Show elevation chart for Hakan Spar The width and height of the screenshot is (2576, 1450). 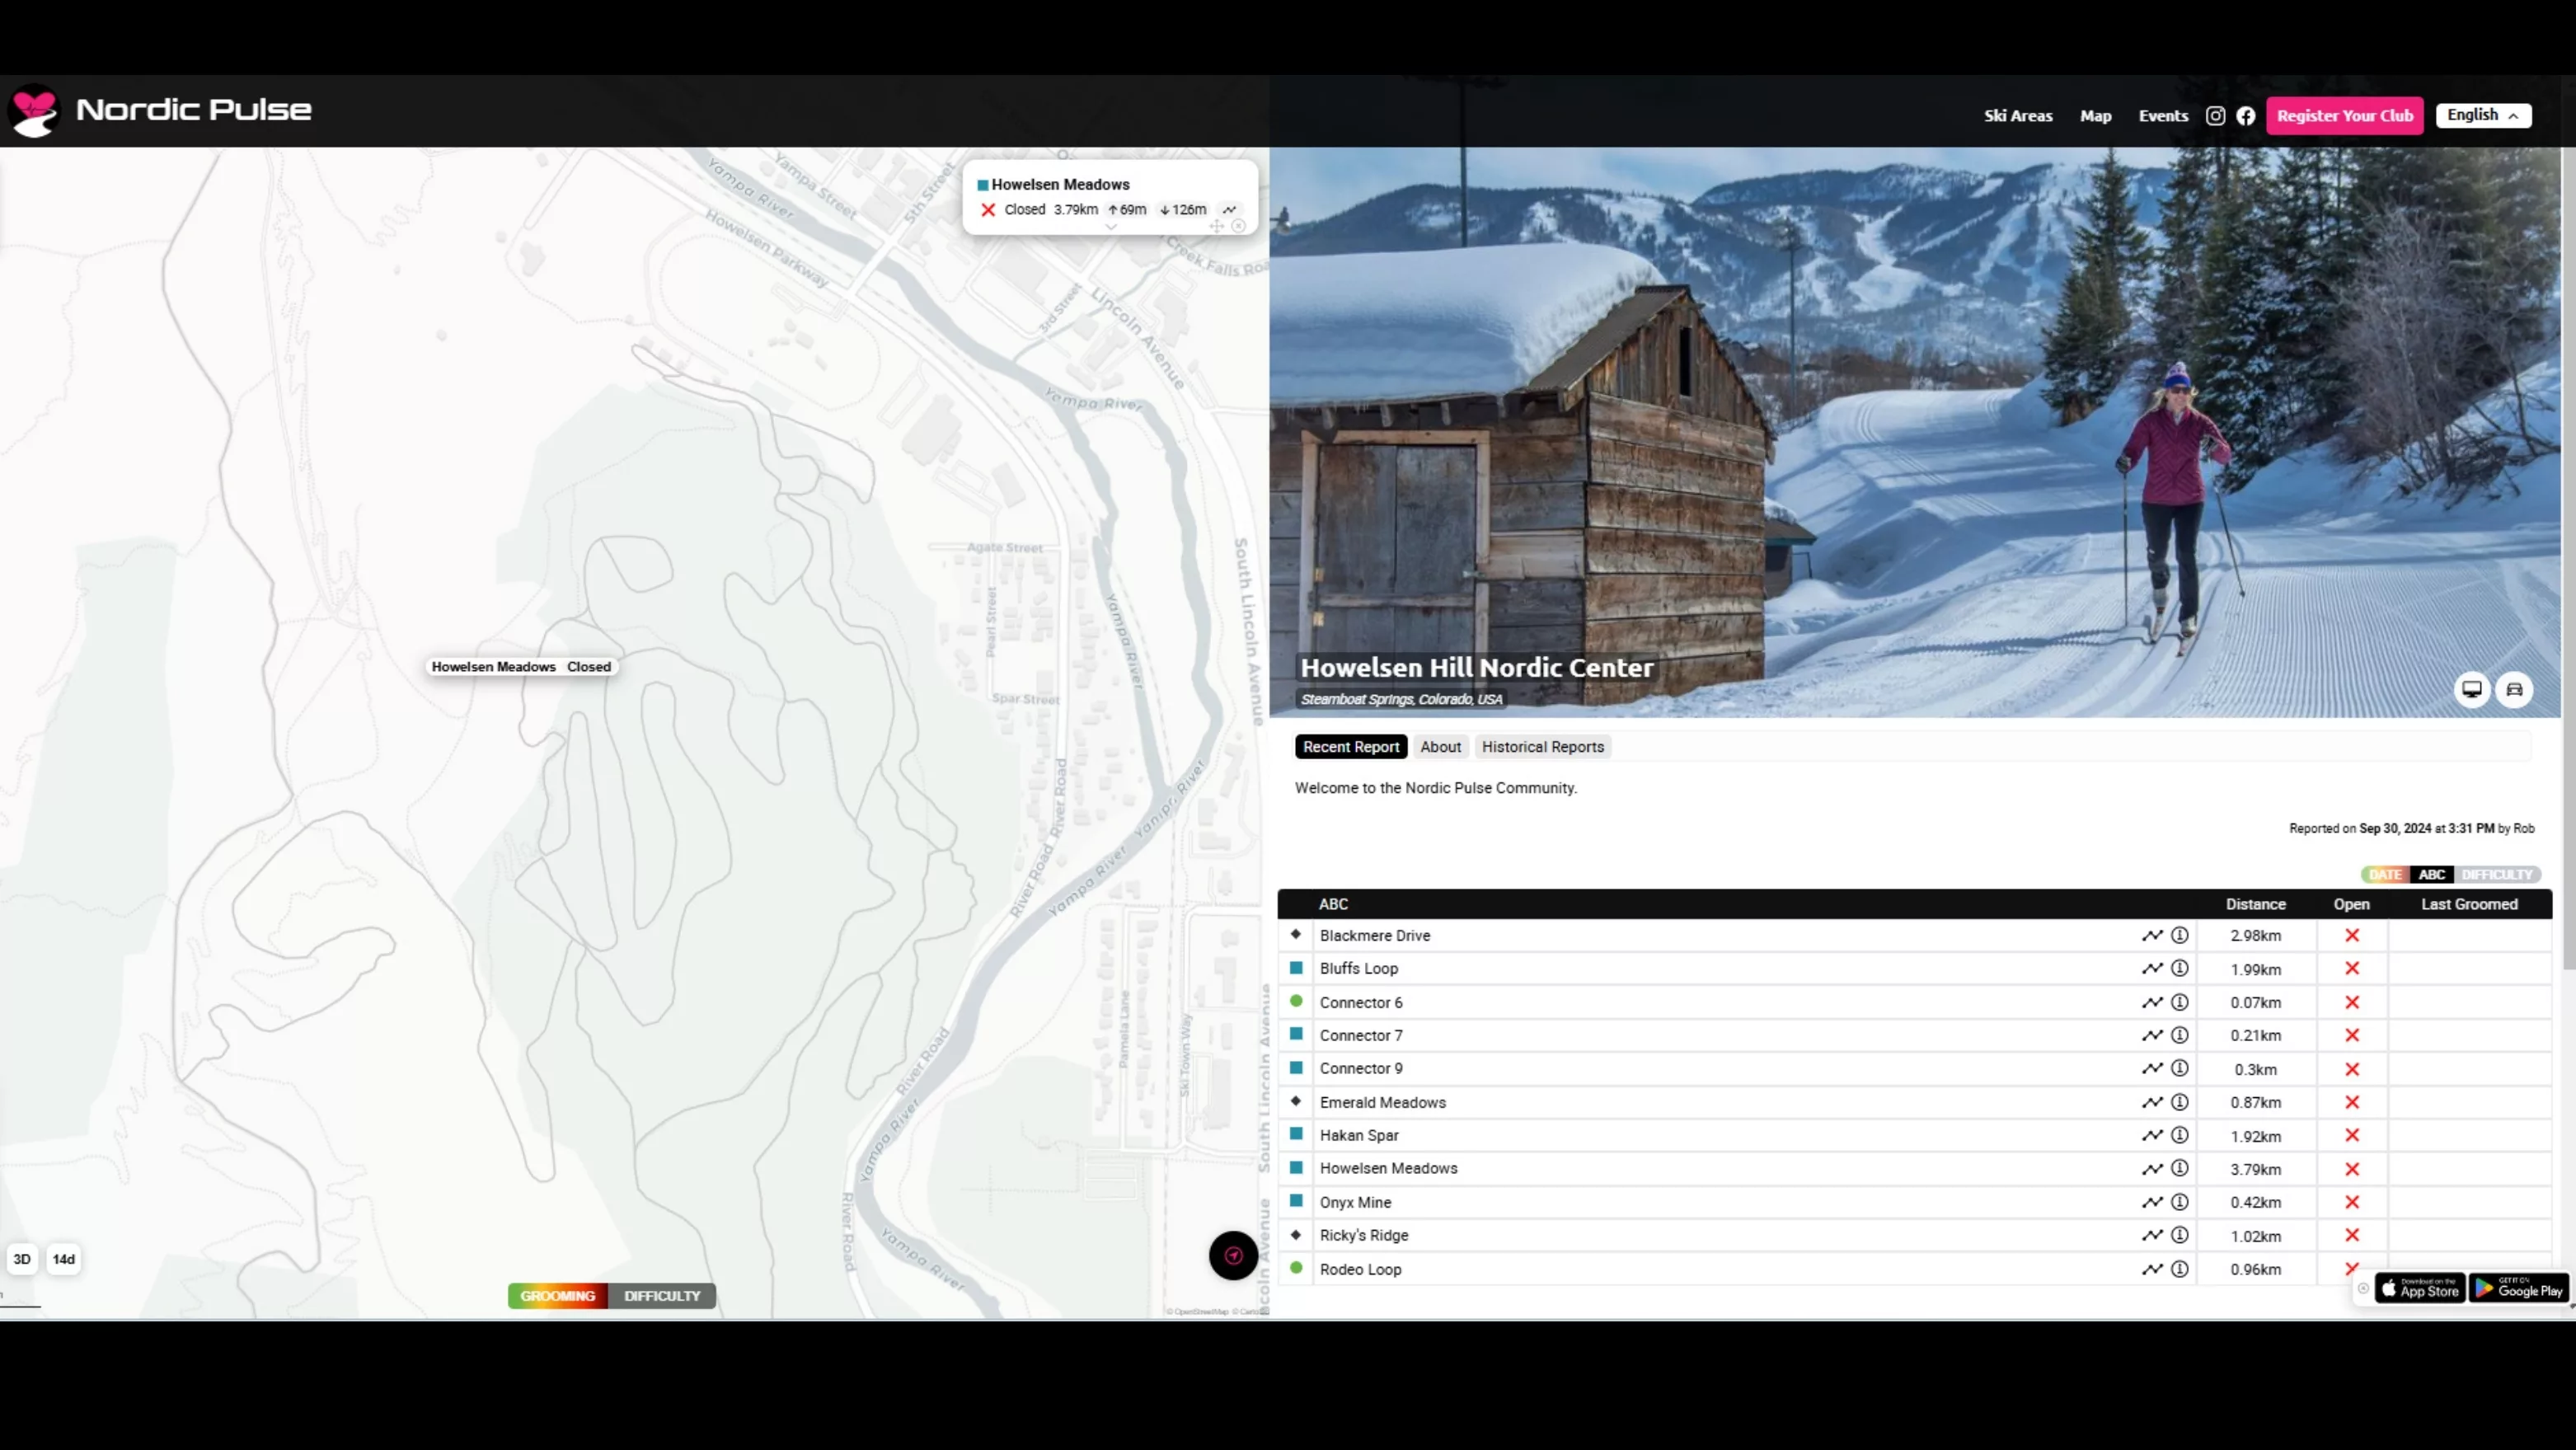pos(2152,1135)
